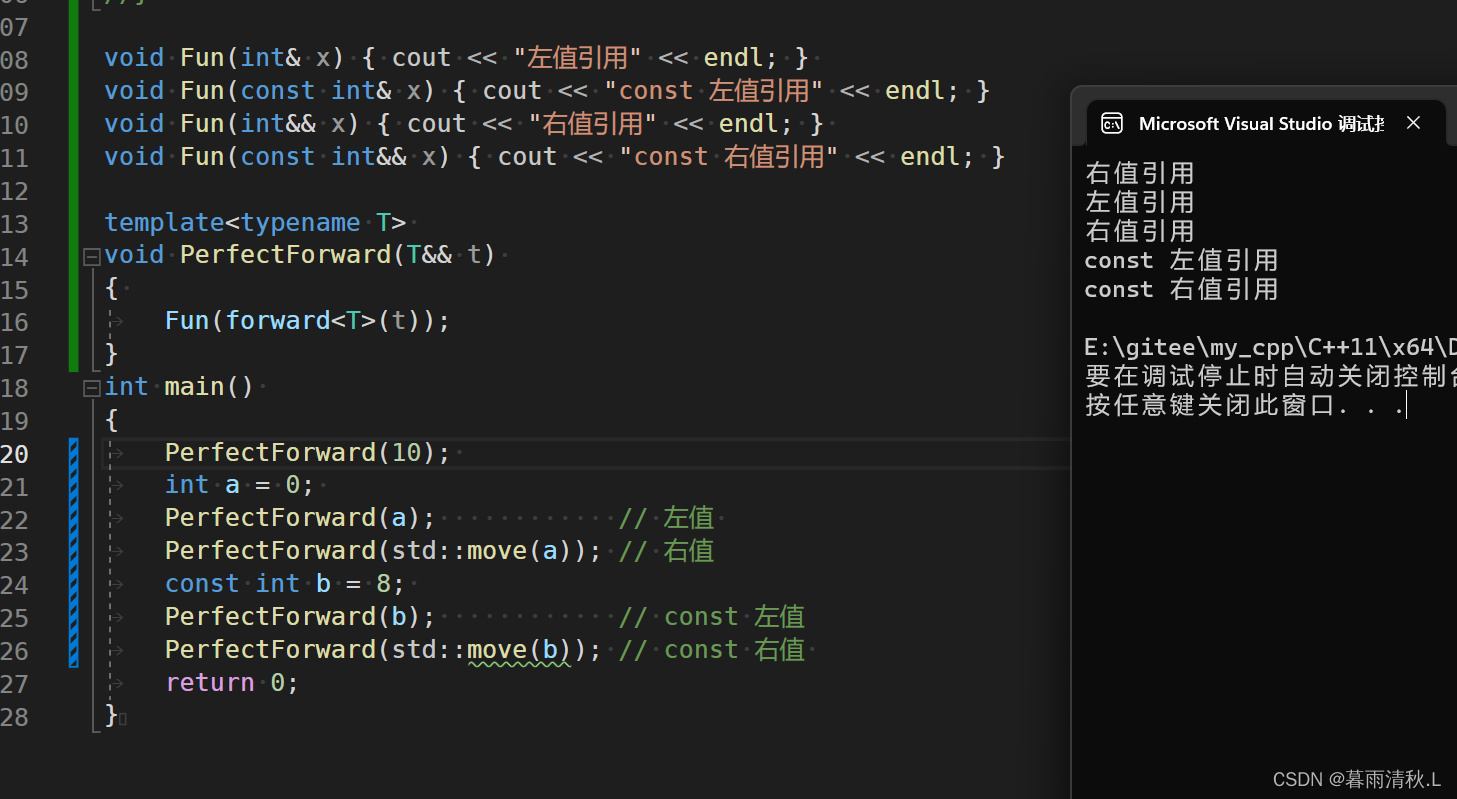Place cursor on PerfectForward(10); call

308,453
